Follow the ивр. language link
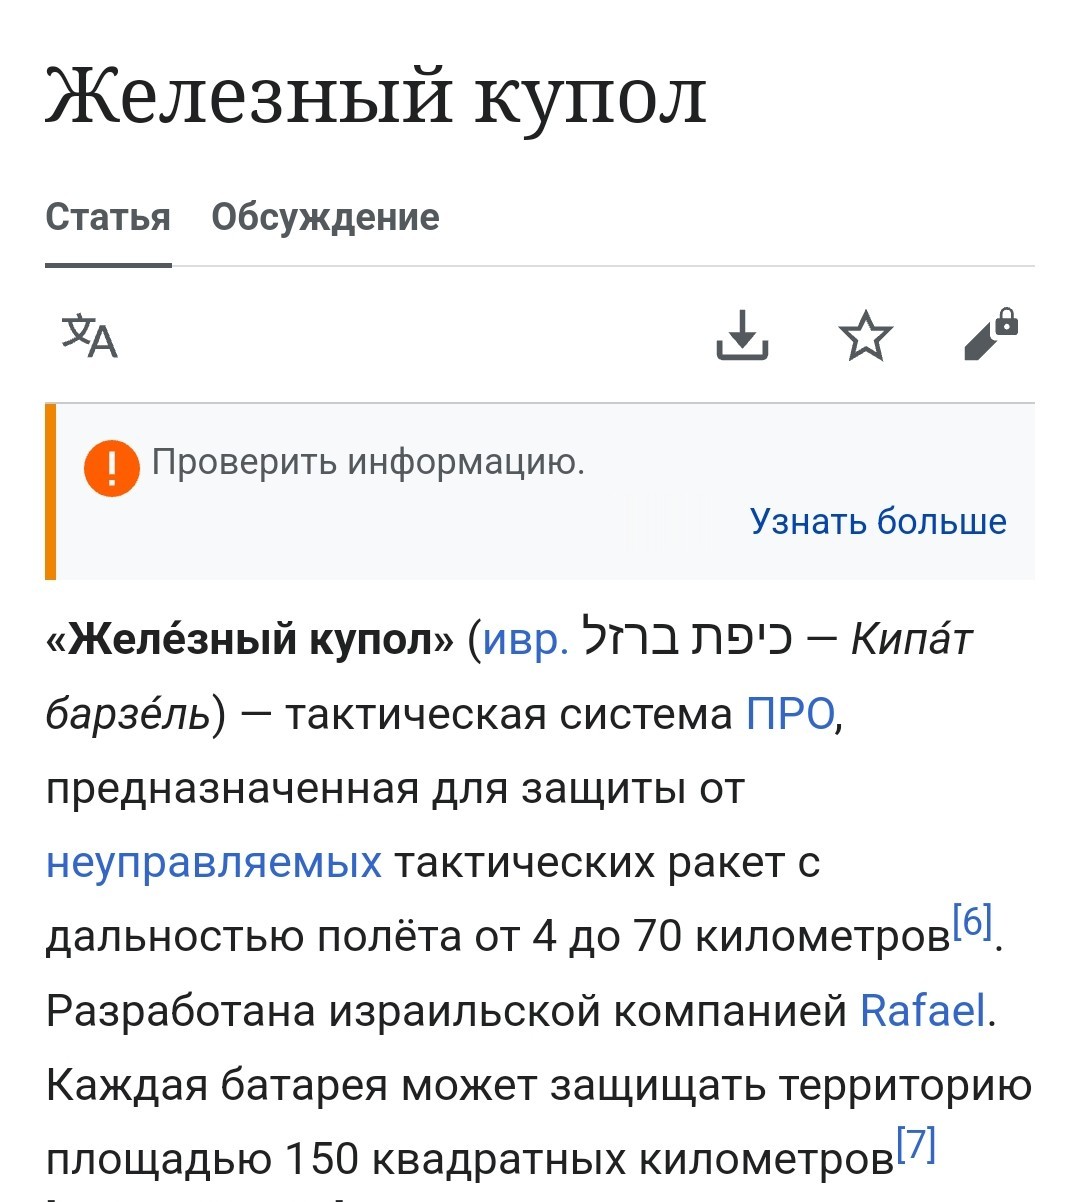Screen dimensions: 1080x1202 [x=526, y=639]
